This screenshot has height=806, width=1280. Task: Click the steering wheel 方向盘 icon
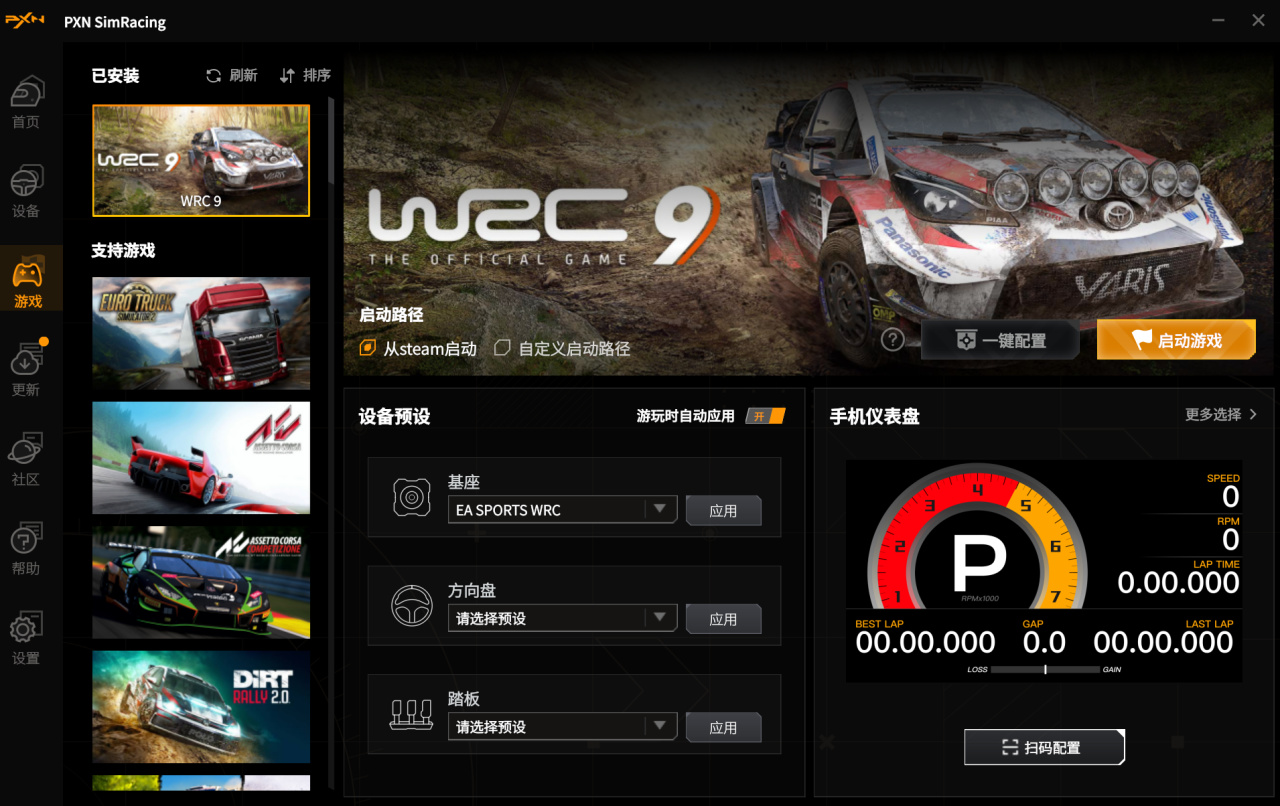[x=411, y=605]
